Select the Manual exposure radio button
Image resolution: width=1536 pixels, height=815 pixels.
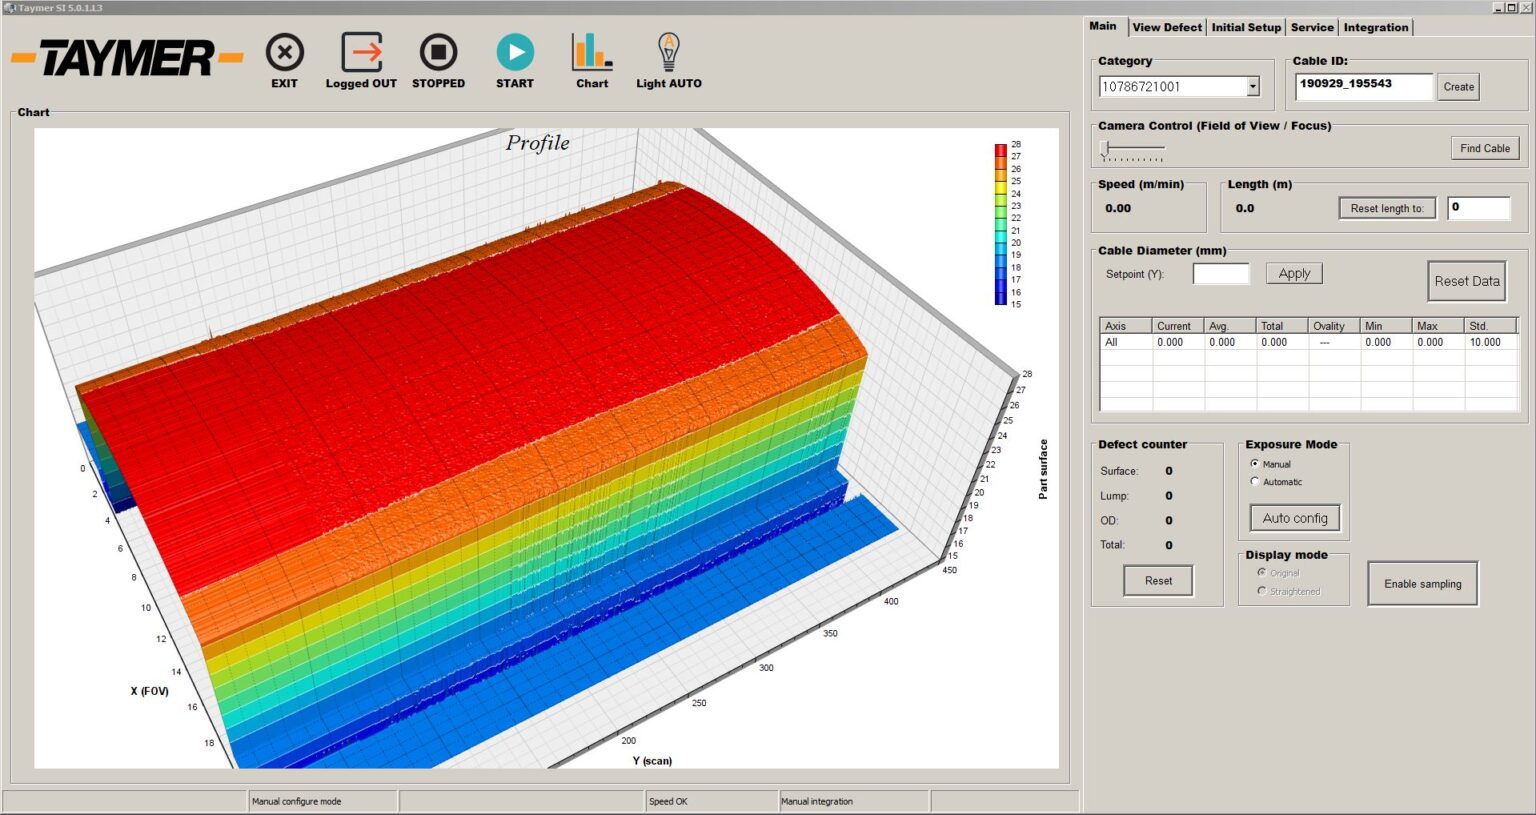[1255, 464]
